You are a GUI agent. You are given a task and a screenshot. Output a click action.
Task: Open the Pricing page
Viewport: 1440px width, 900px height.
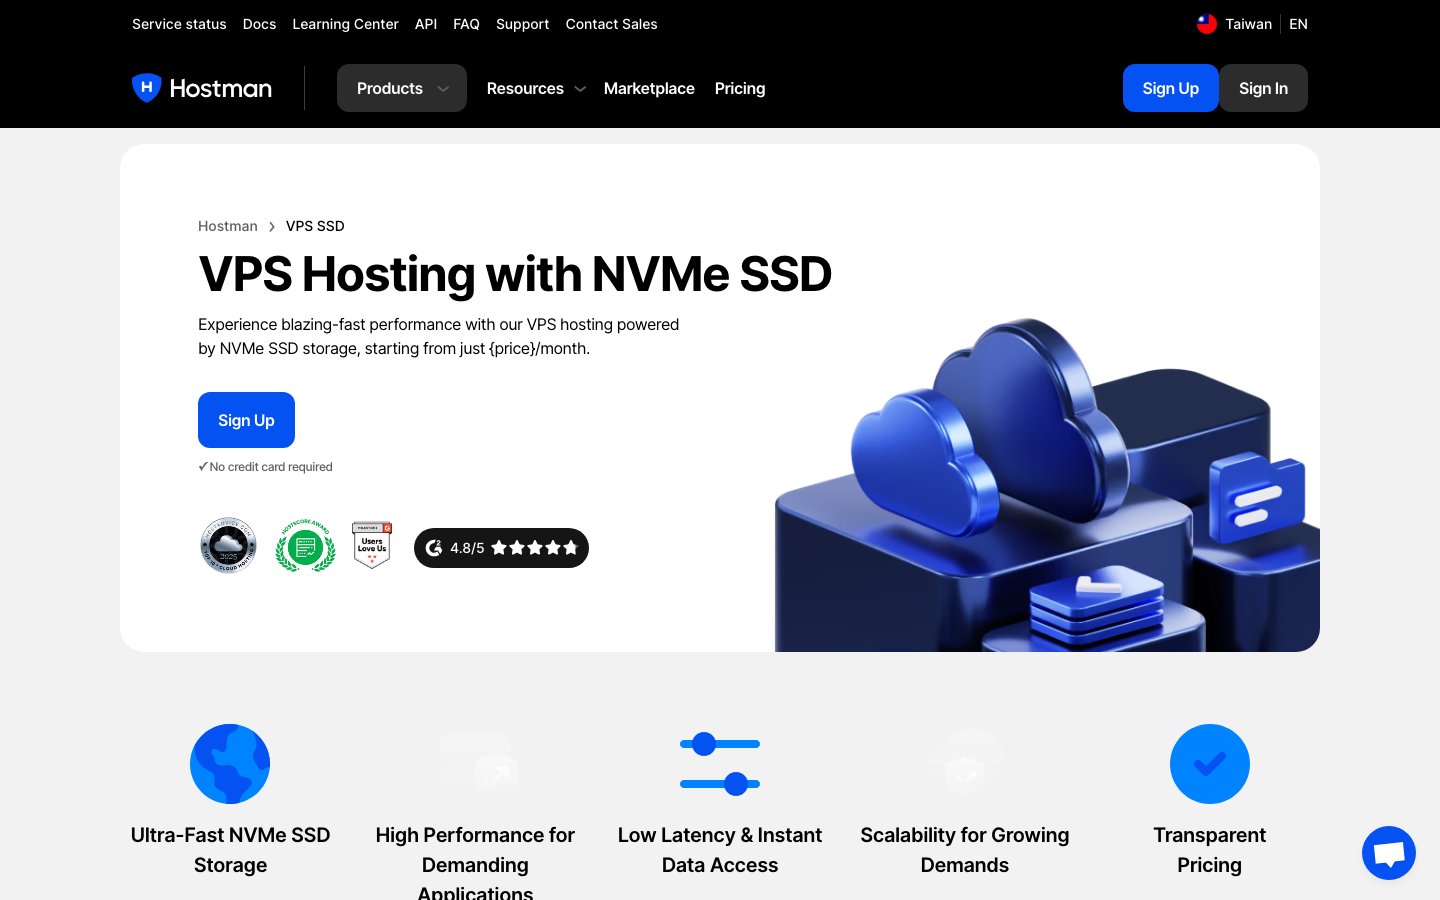click(x=740, y=88)
